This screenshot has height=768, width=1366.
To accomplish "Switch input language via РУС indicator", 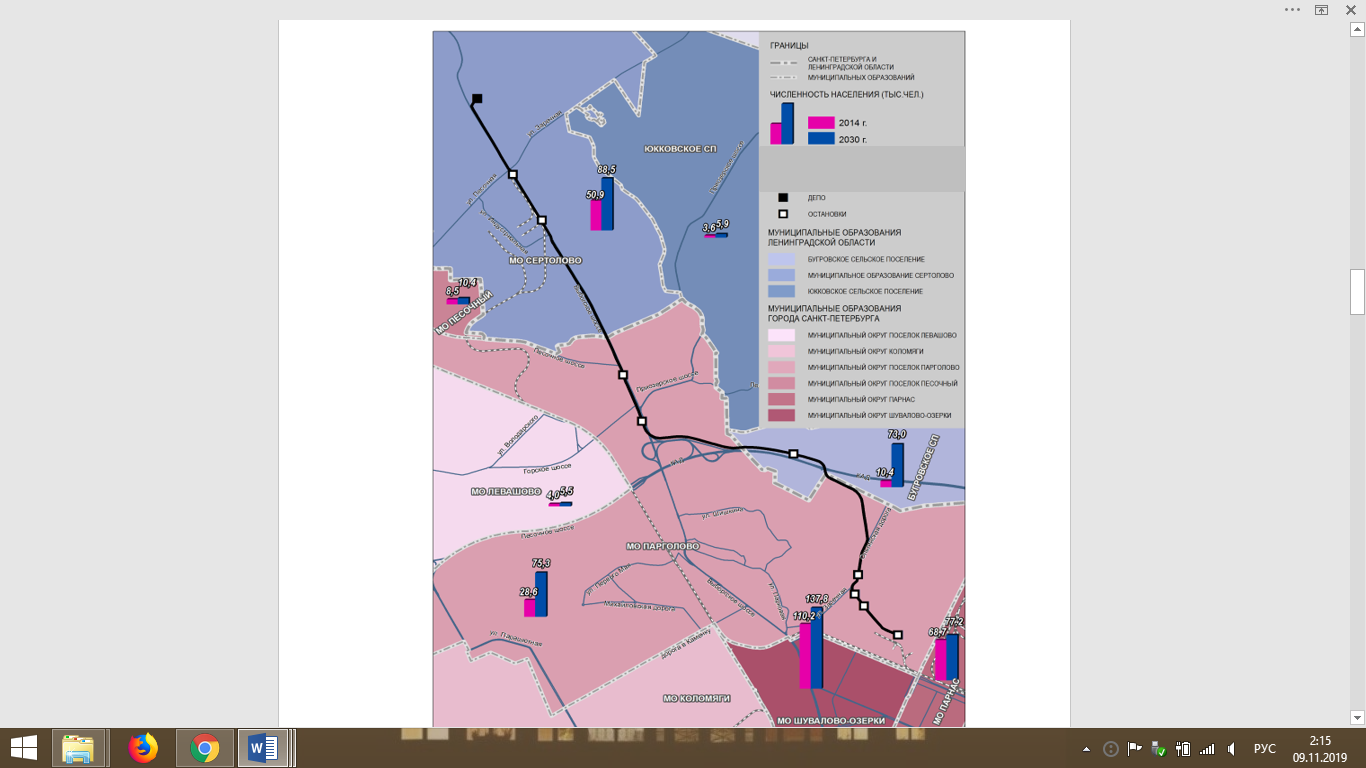I will click(1265, 748).
